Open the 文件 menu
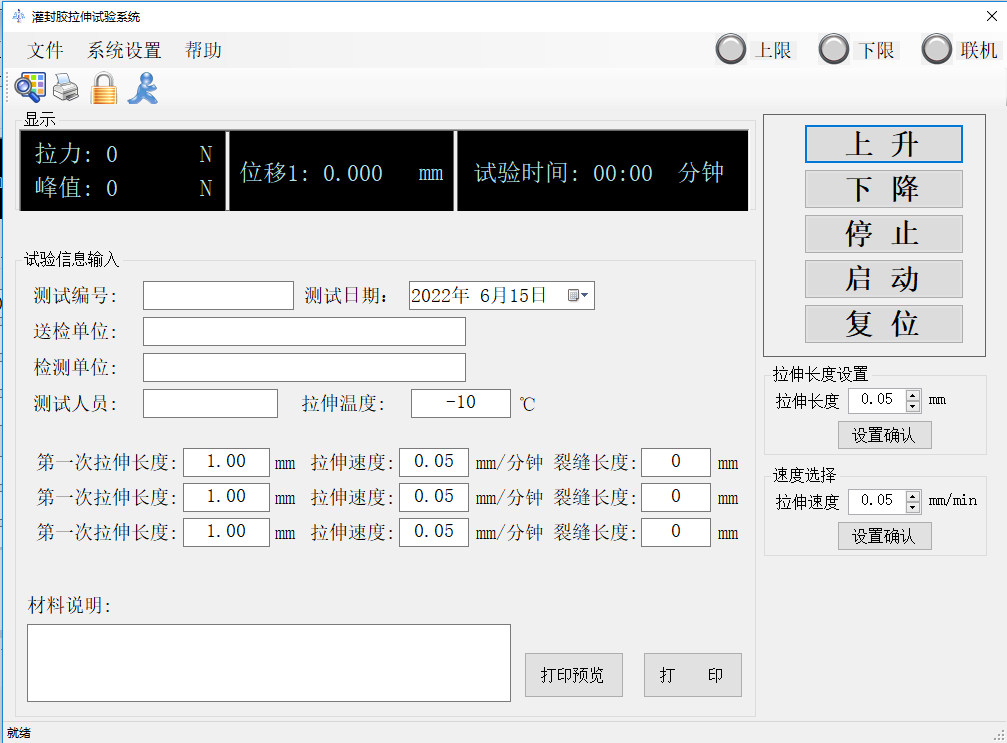Screen dimensions: 1007x743 tap(45, 50)
